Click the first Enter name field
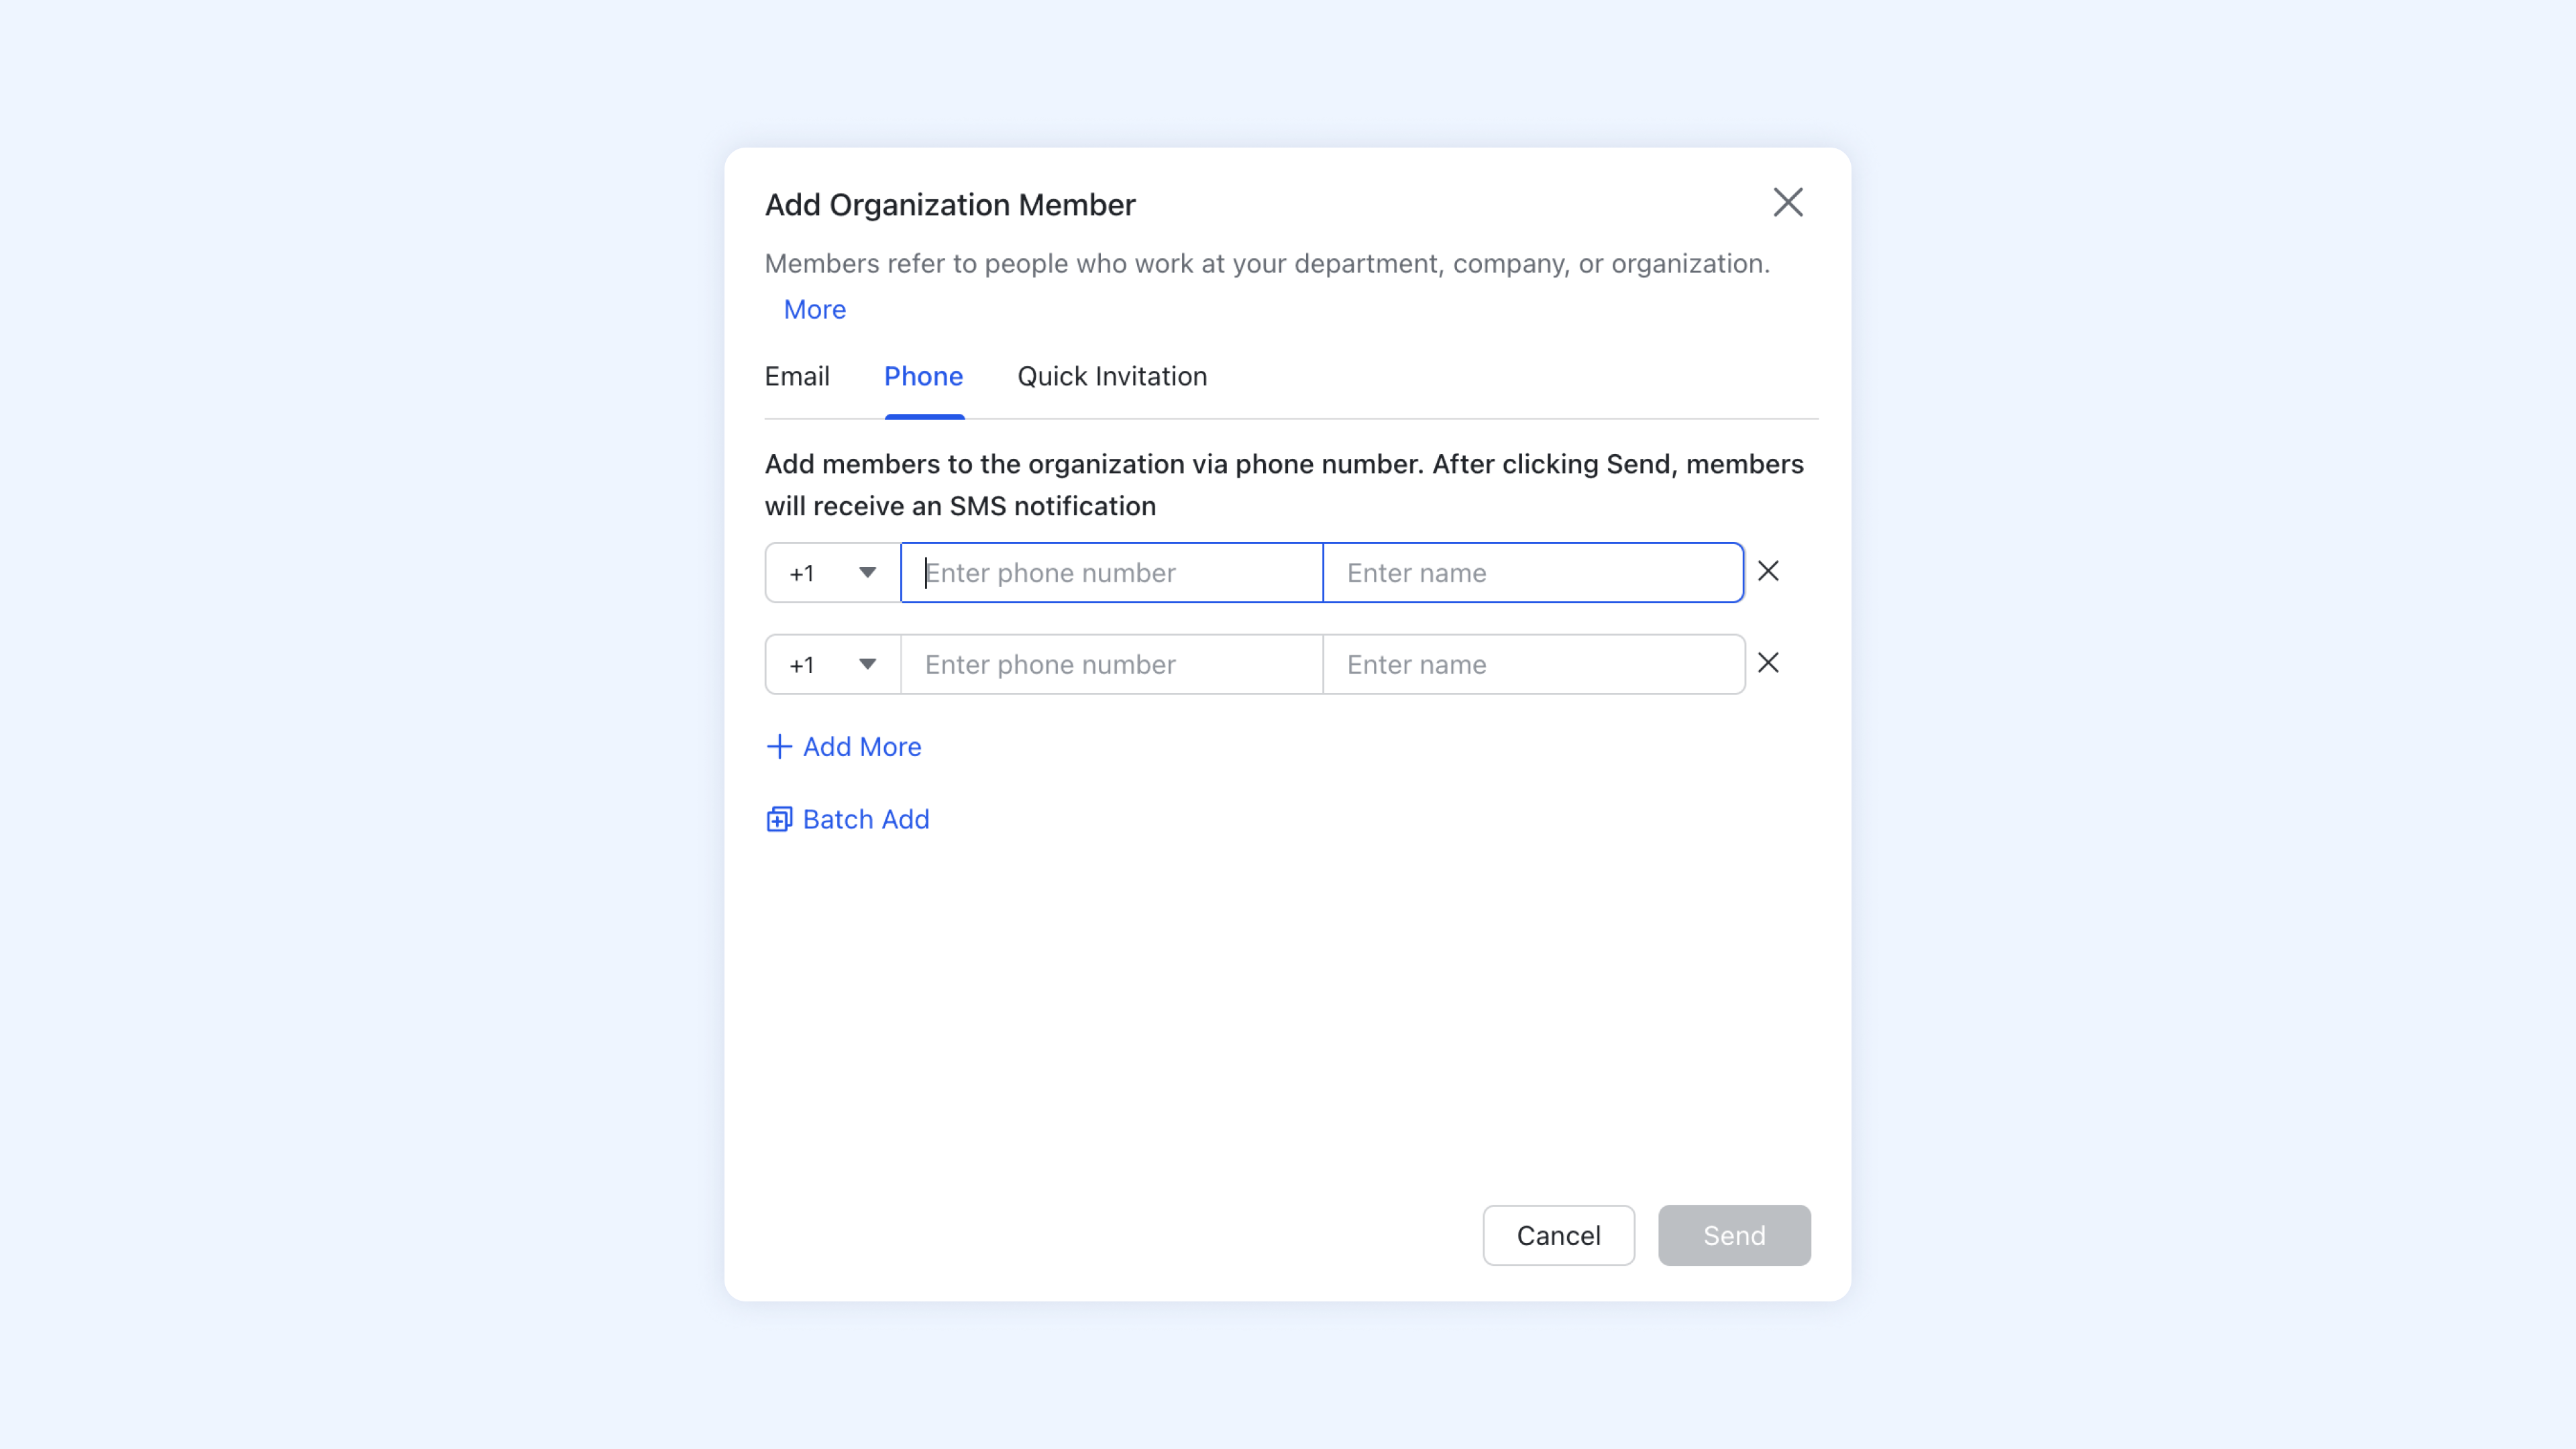Image resolution: width=2576 pixels, height=1449 pixels. click(x=1533, y=572)
